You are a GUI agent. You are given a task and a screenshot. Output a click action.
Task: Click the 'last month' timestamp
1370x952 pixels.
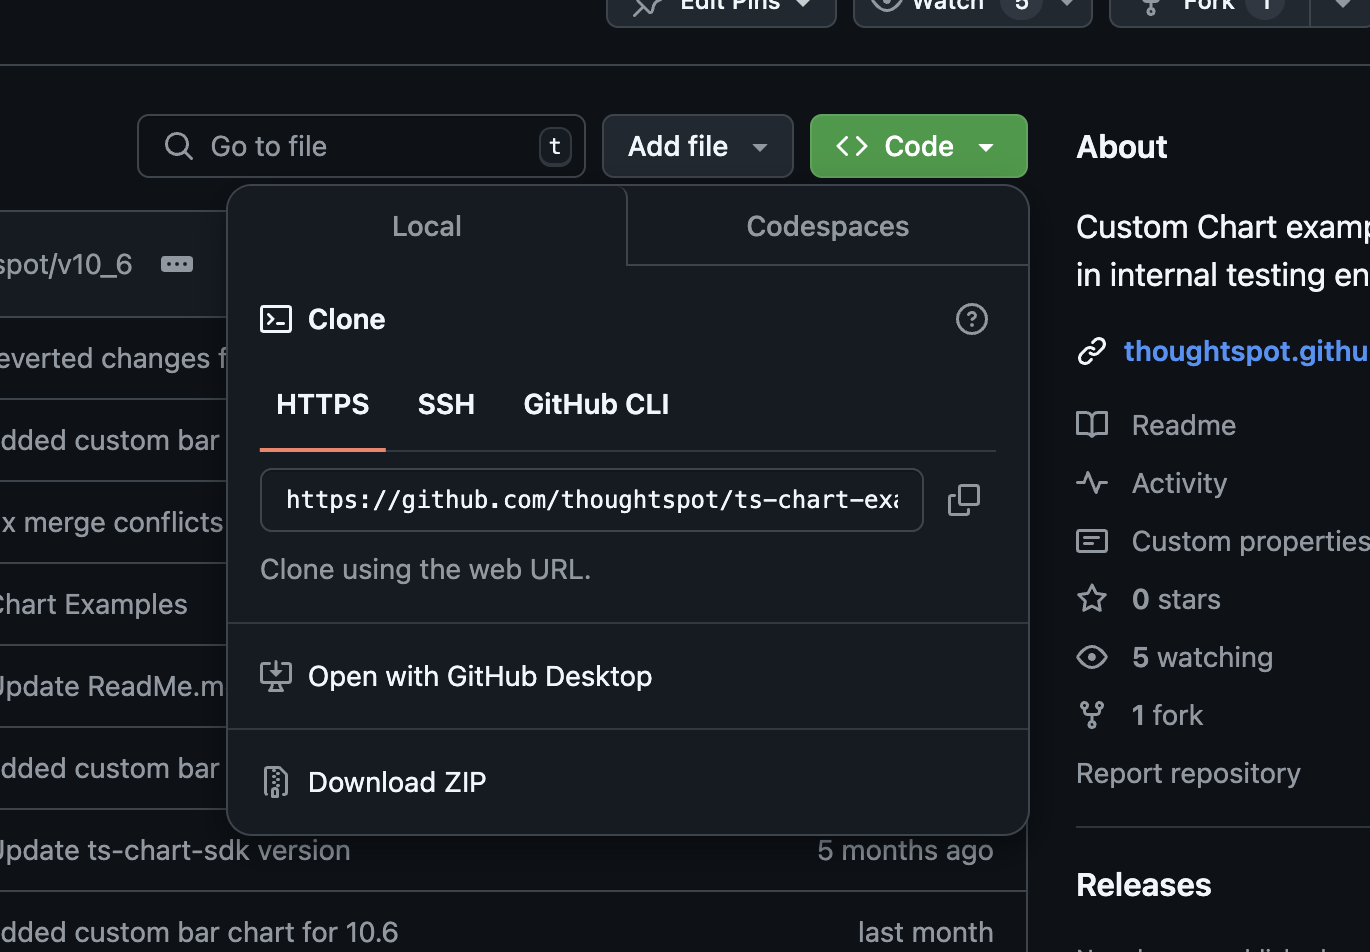[x=926, y=932]
